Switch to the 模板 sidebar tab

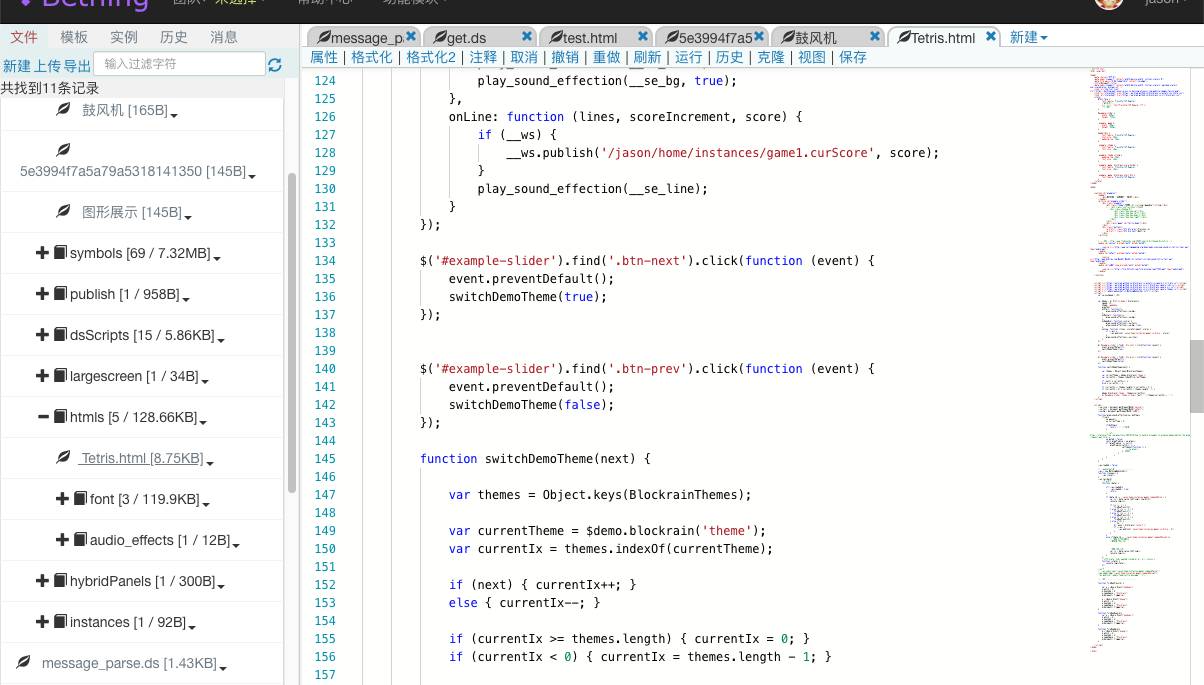click(74, 37)
